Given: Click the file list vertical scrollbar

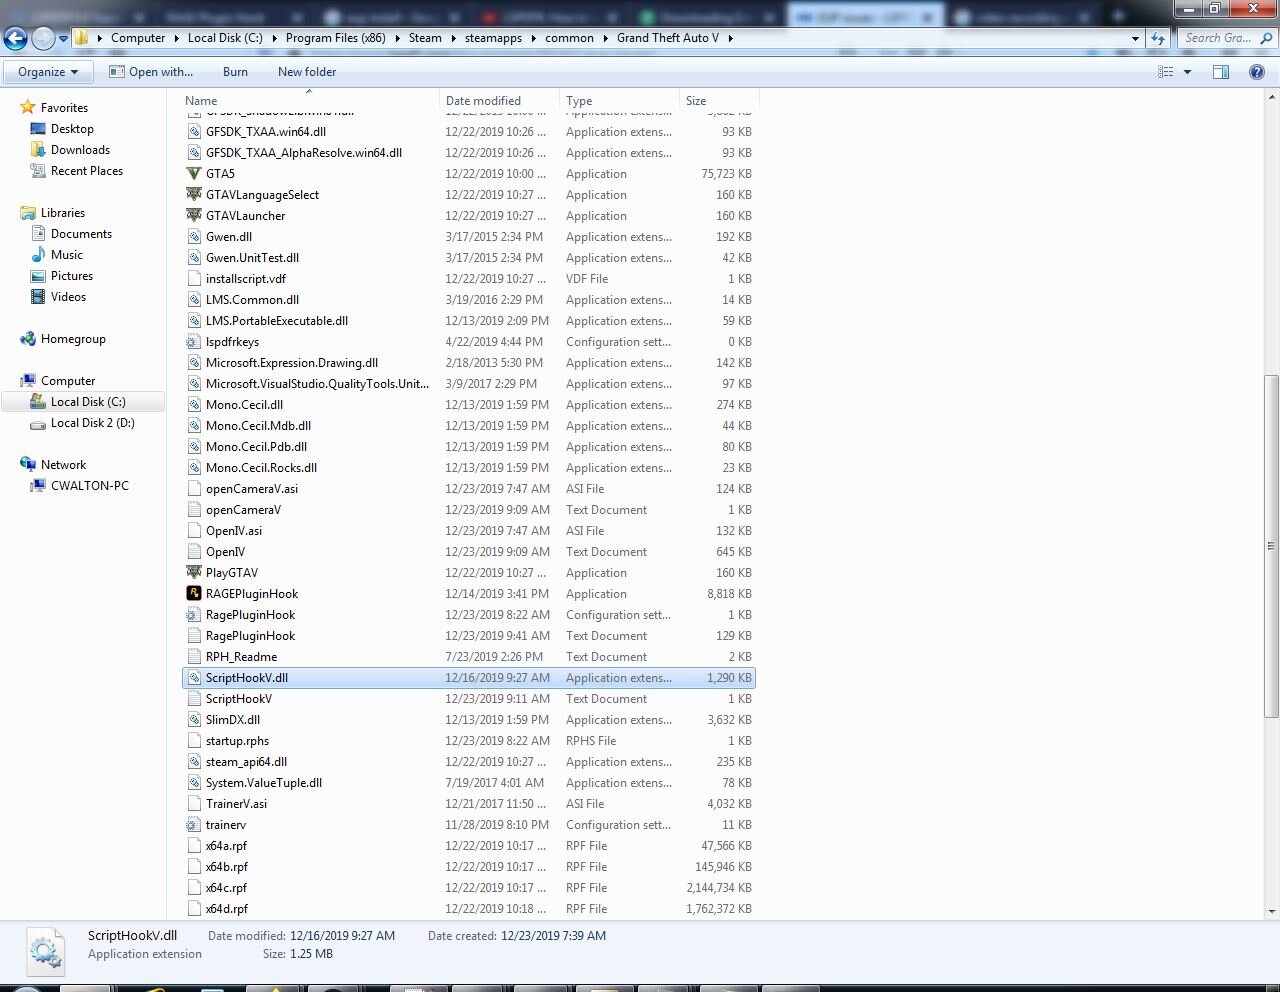Looking at the screenshot, I should 1271,546.
